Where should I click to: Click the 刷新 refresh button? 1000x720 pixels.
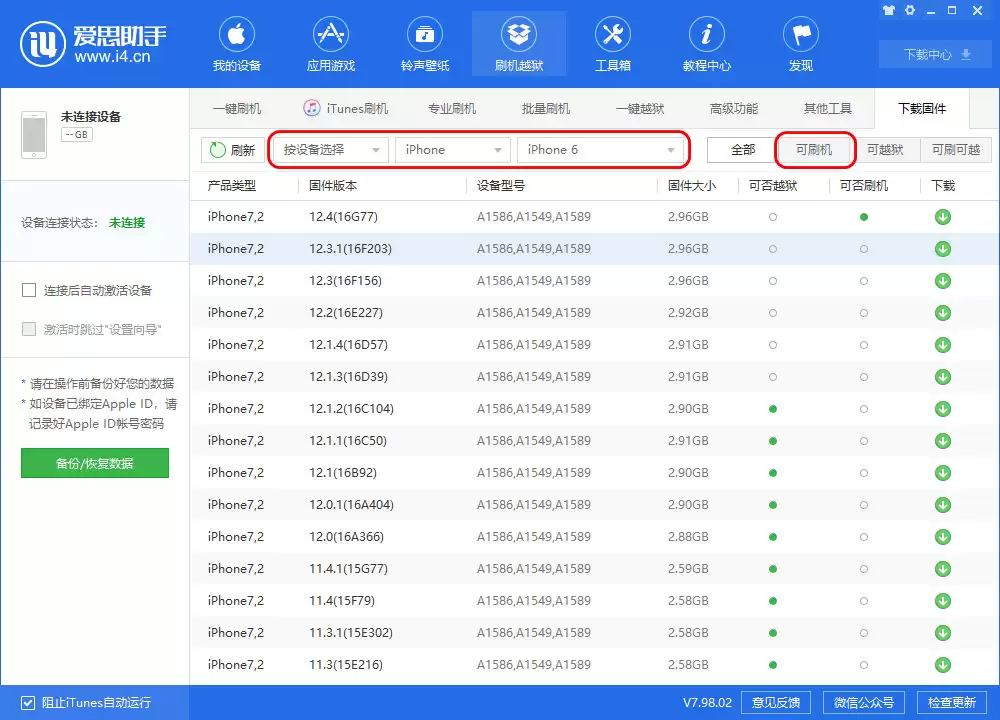233,150
